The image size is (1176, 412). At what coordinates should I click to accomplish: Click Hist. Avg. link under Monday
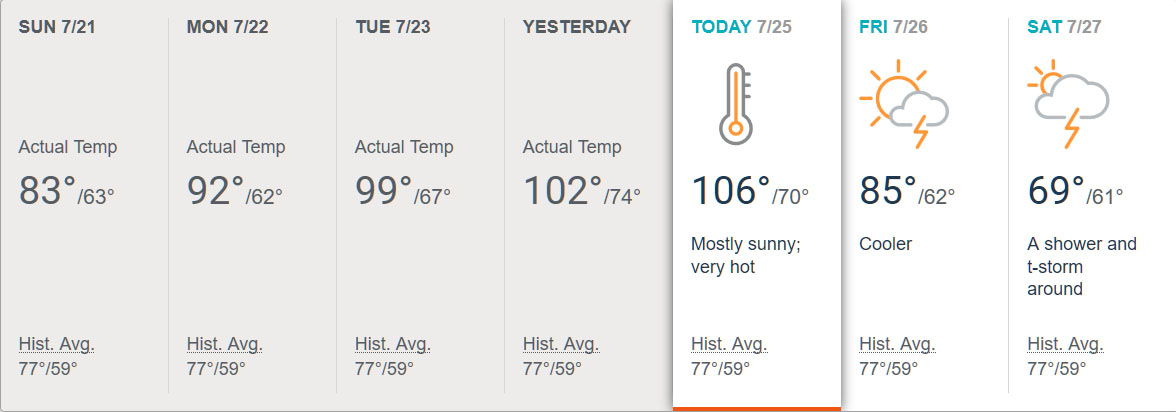[224, 345]
